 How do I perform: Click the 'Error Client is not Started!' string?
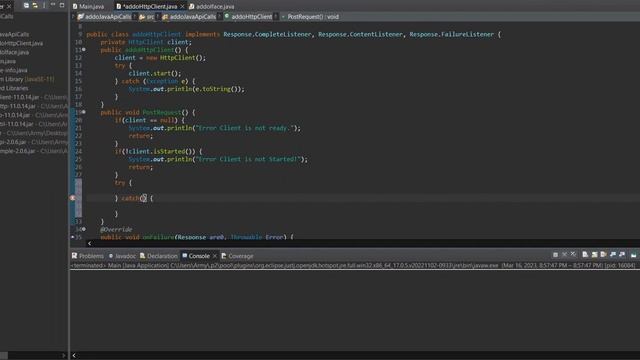pos(248,159)
